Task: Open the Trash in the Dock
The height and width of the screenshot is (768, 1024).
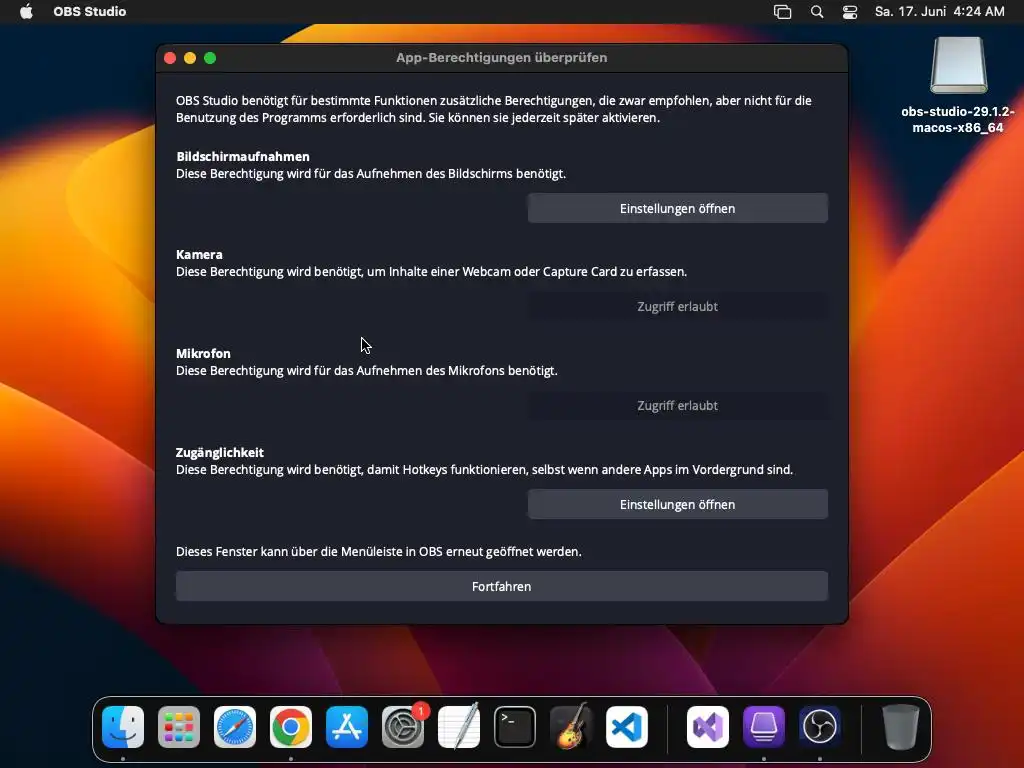Action: click(x=901, y=727)
